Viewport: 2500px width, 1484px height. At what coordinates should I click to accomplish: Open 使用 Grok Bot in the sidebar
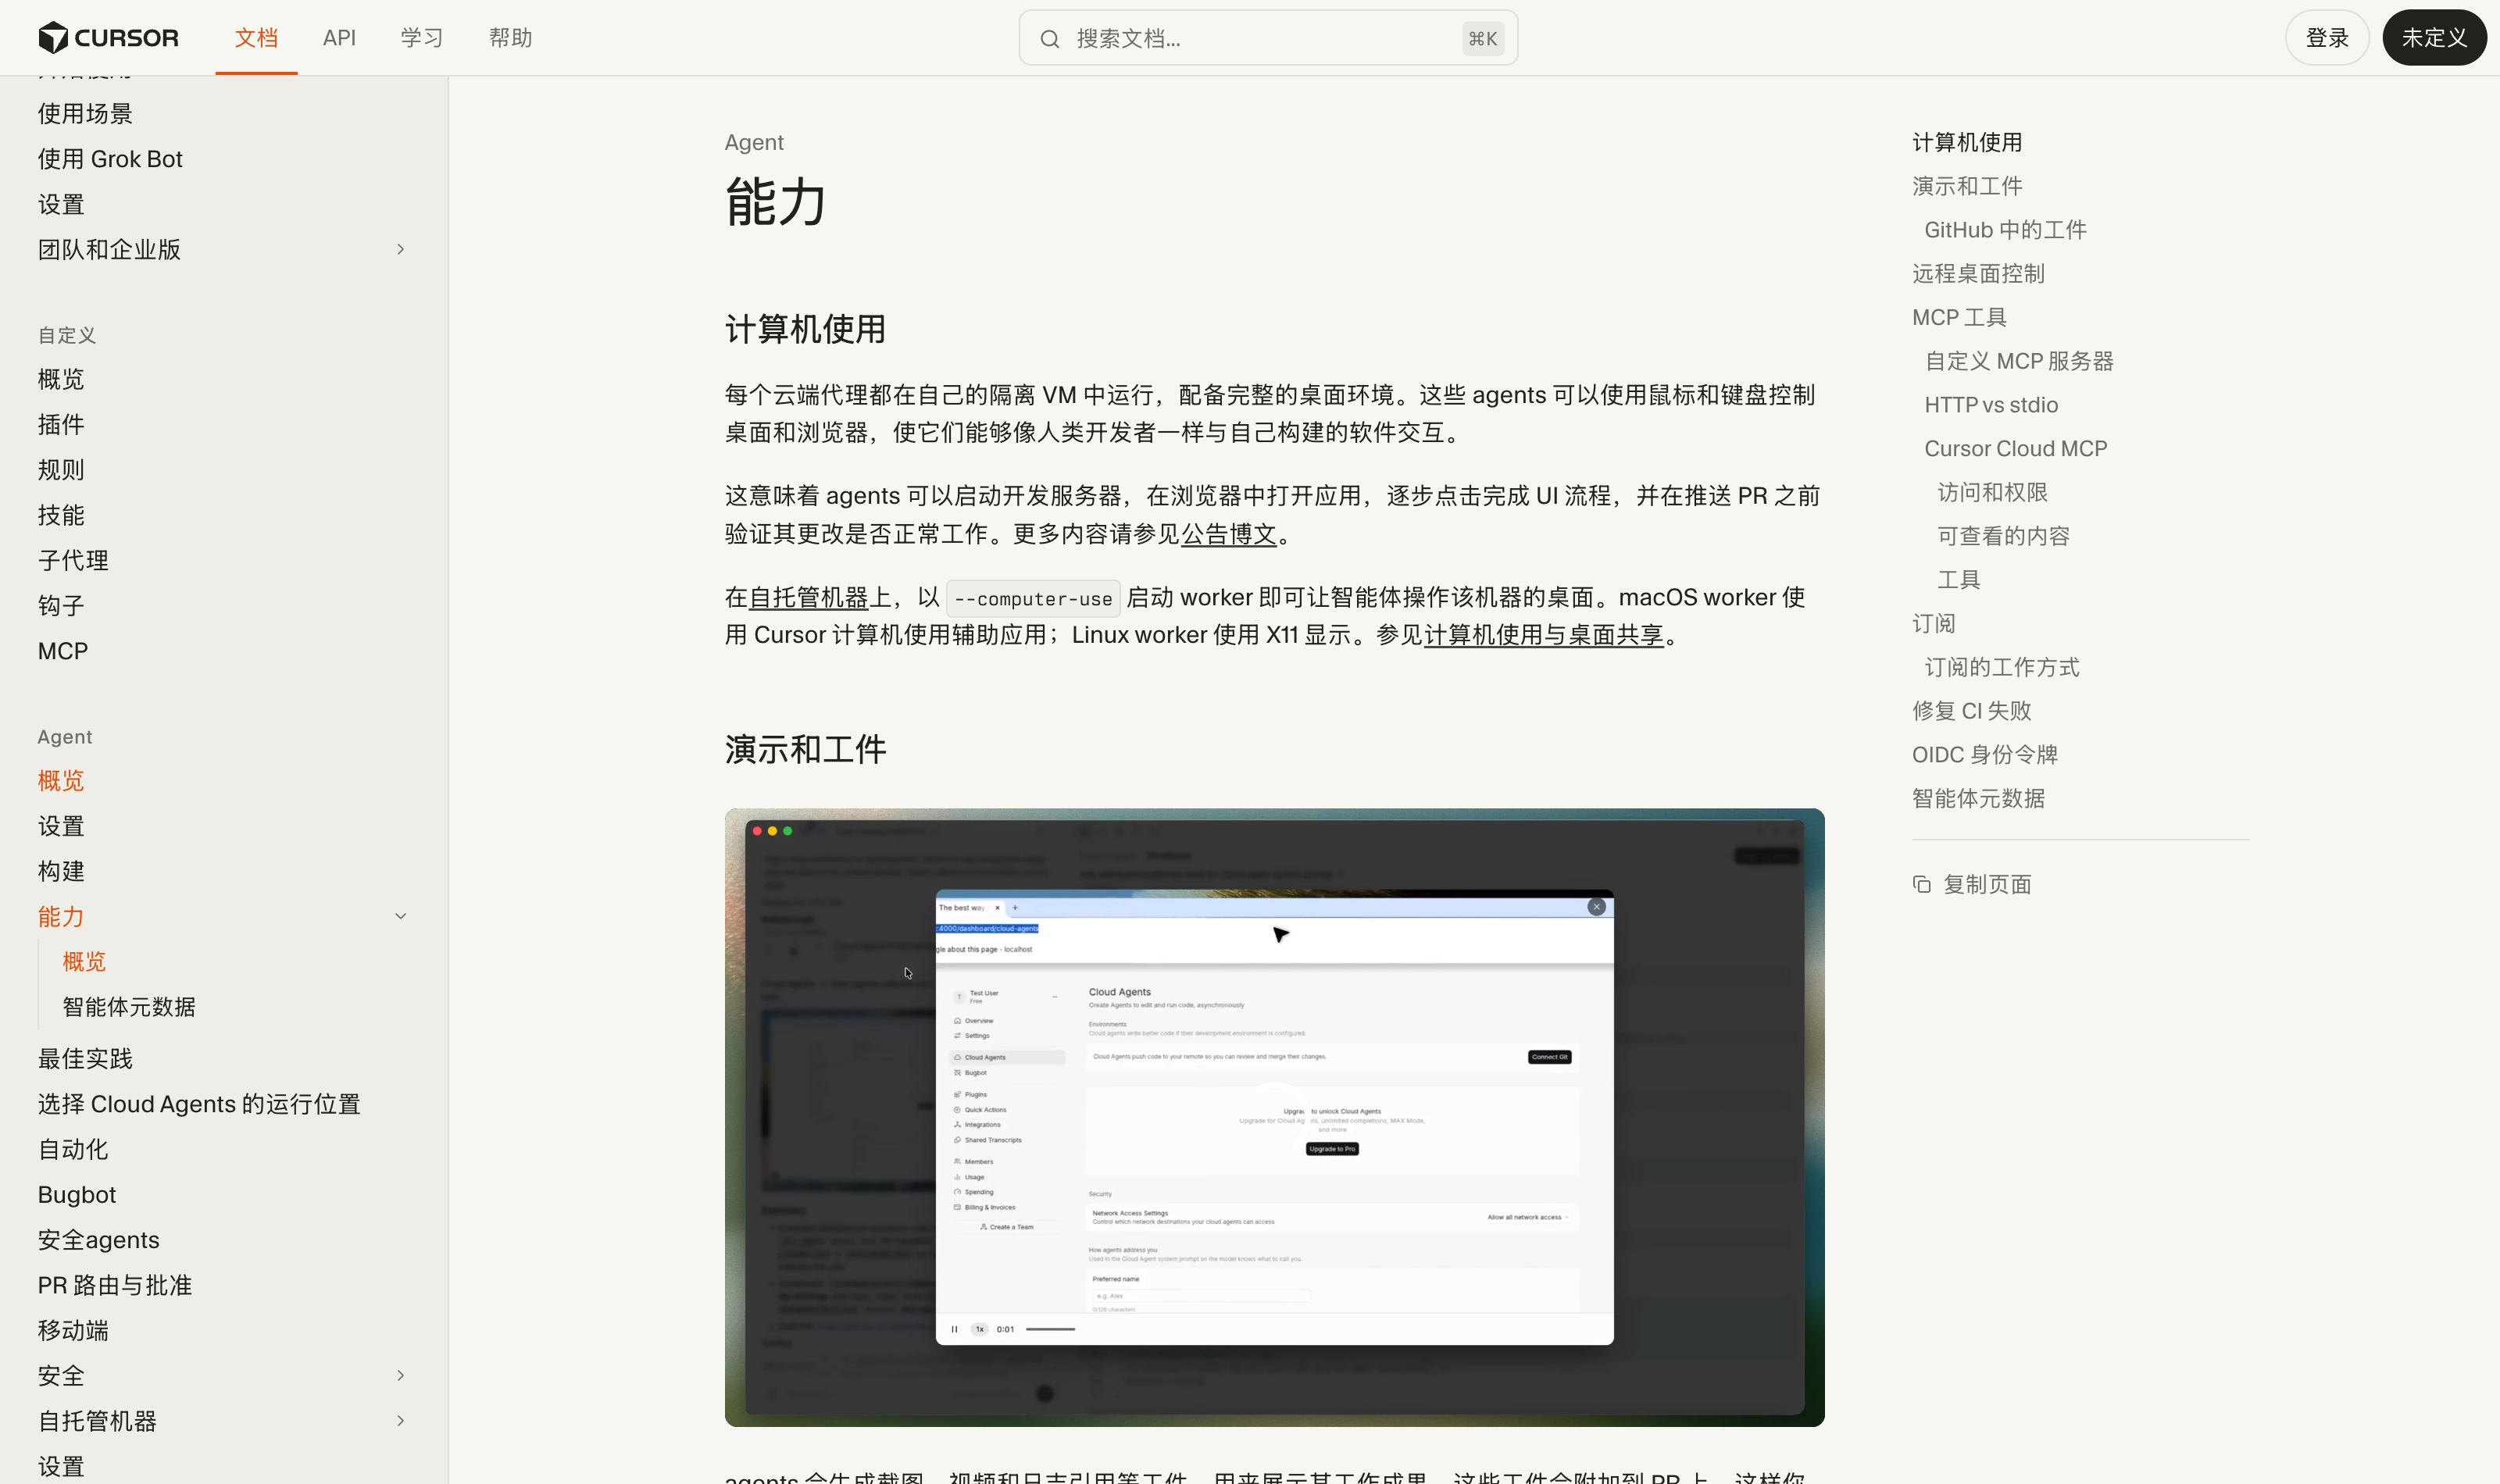tap(110, 159)
